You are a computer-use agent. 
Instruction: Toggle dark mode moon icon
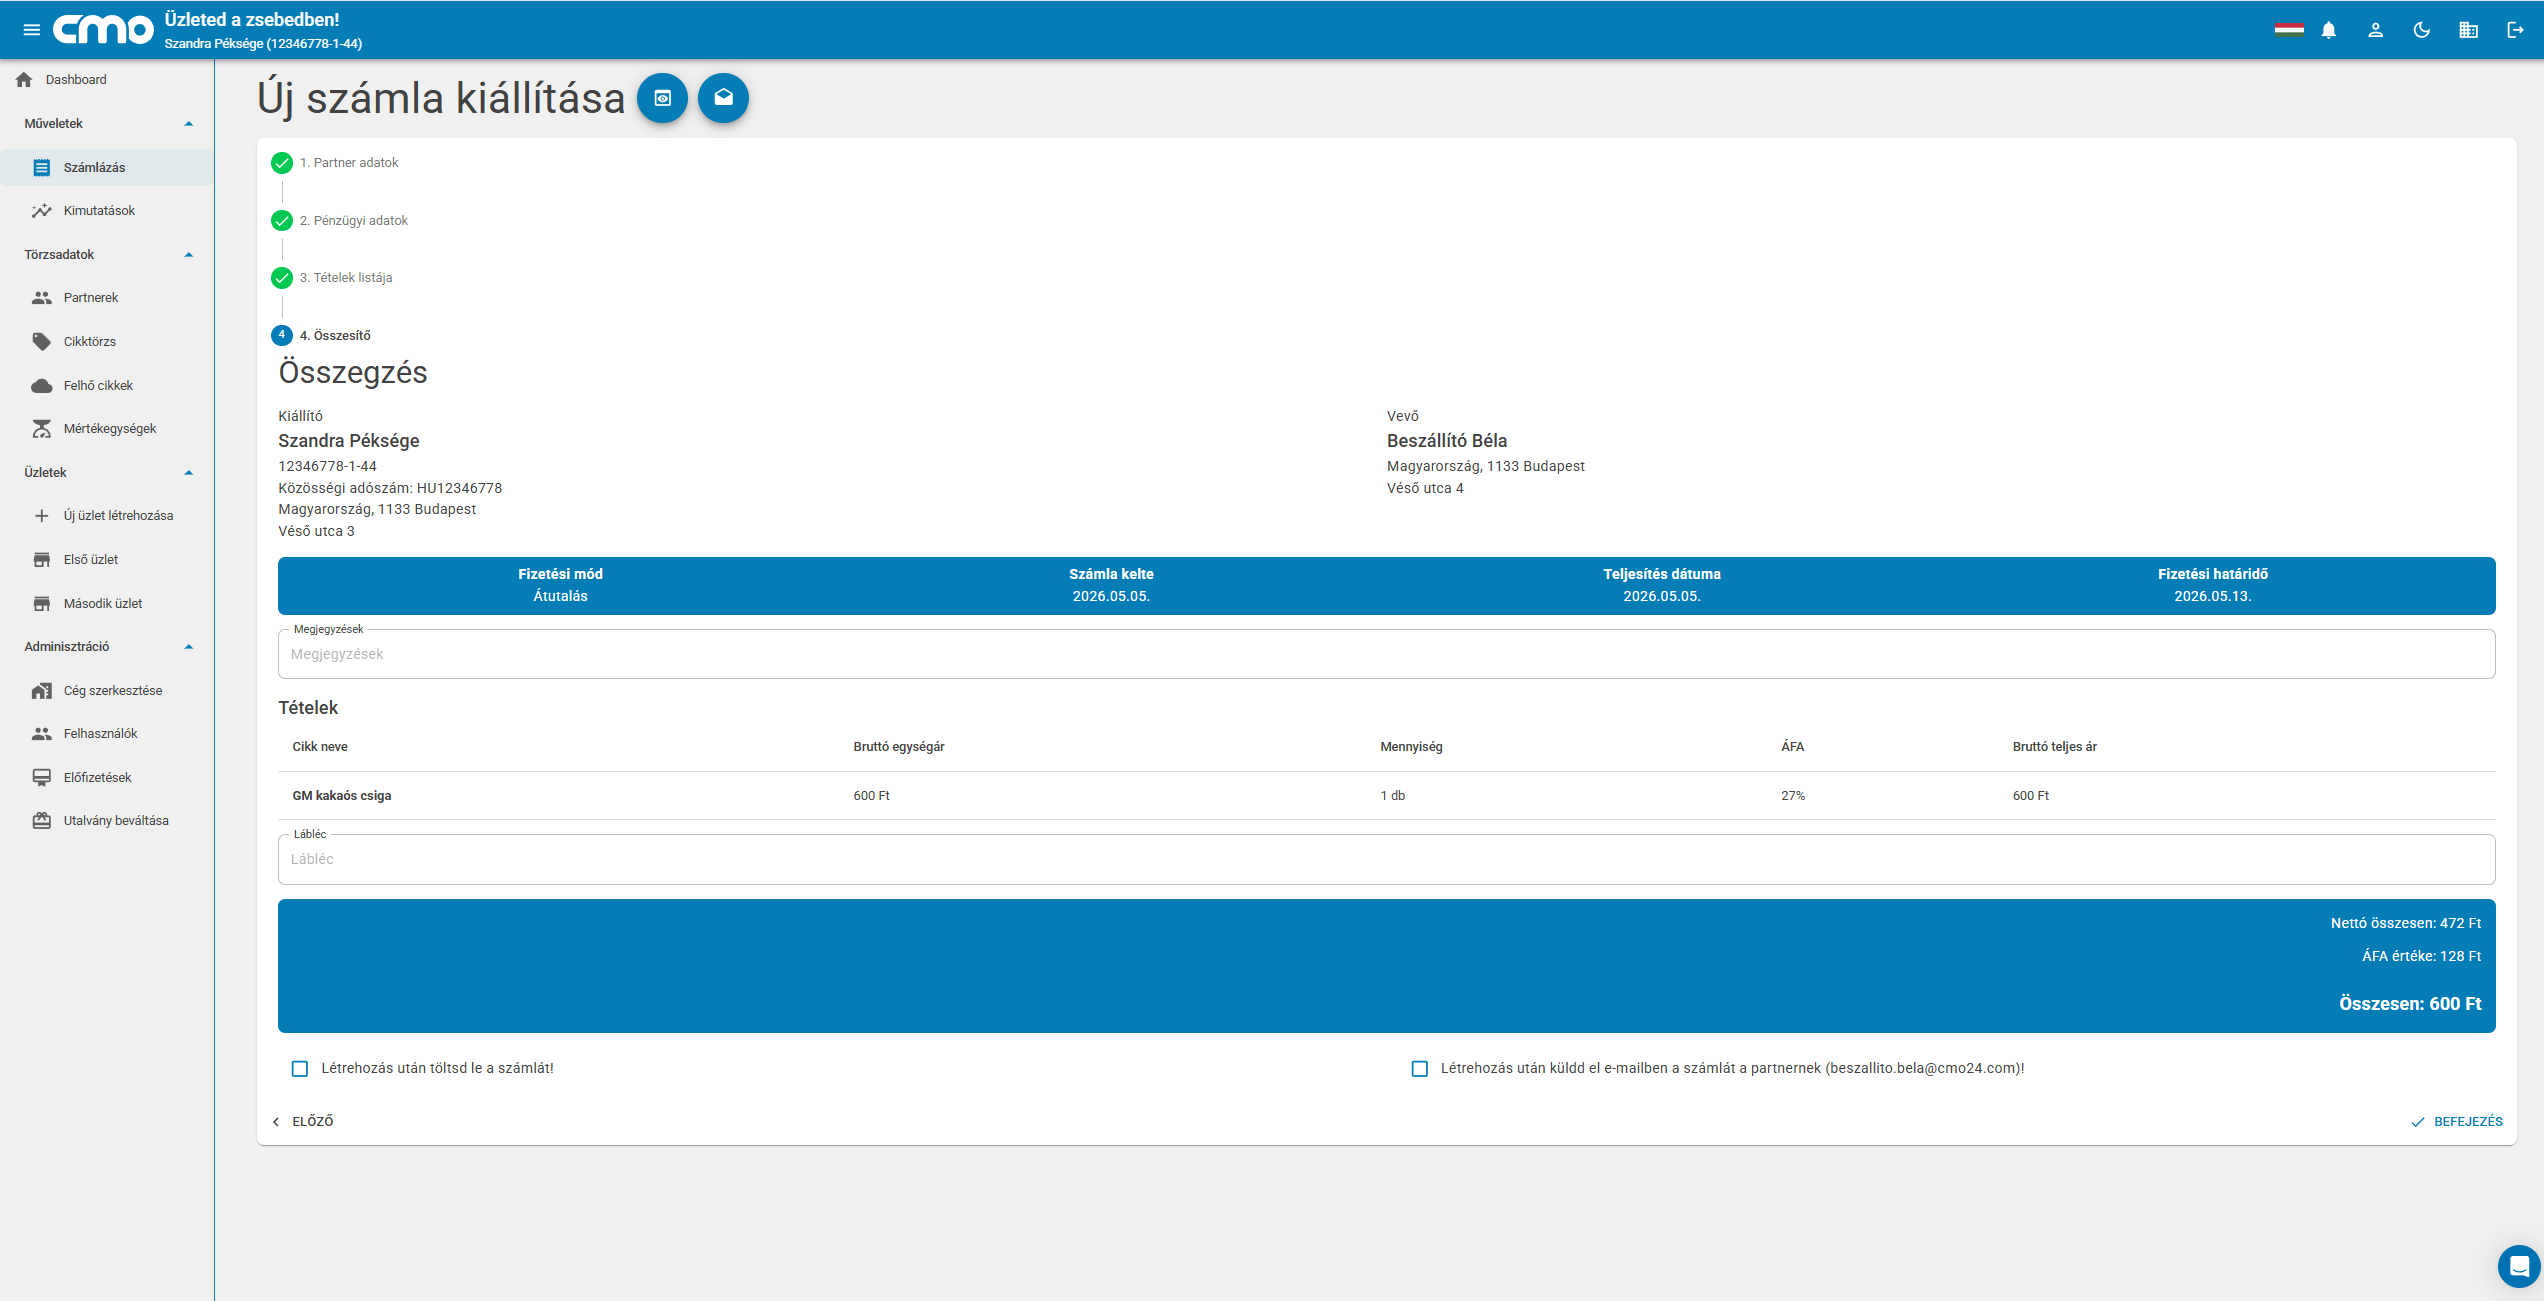coord(2422,30)
